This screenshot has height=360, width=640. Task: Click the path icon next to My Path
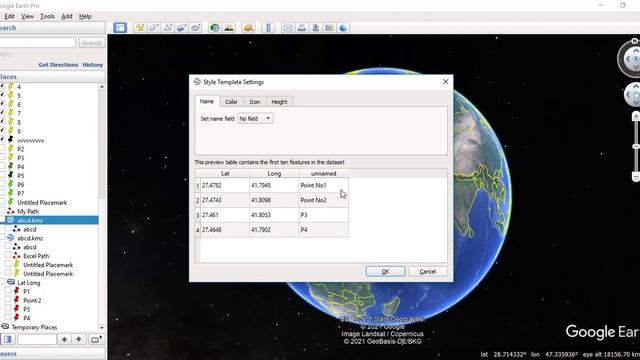pos(11,211)
